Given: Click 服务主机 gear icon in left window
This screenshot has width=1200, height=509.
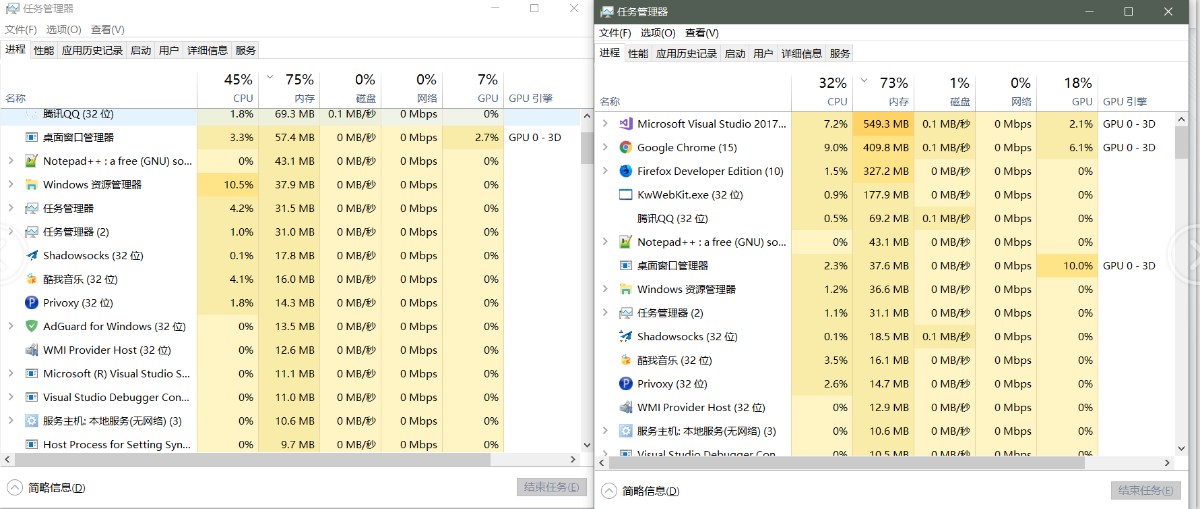Looking at the screenshot, I should pos(32,421).
